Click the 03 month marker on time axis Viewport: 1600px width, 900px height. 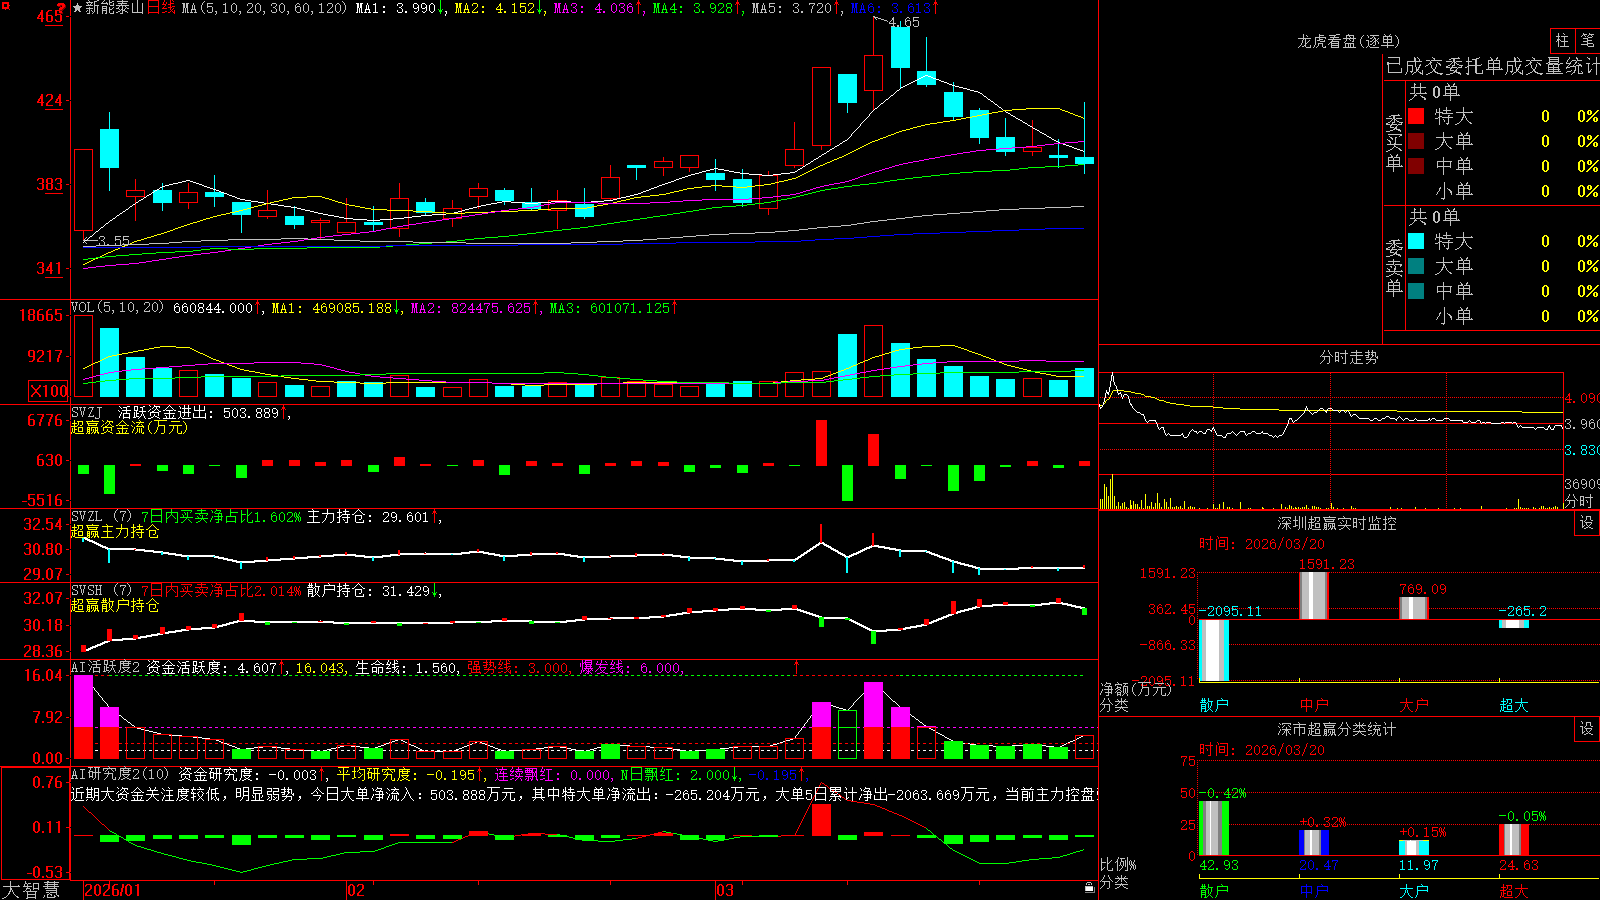pos(725,890)
